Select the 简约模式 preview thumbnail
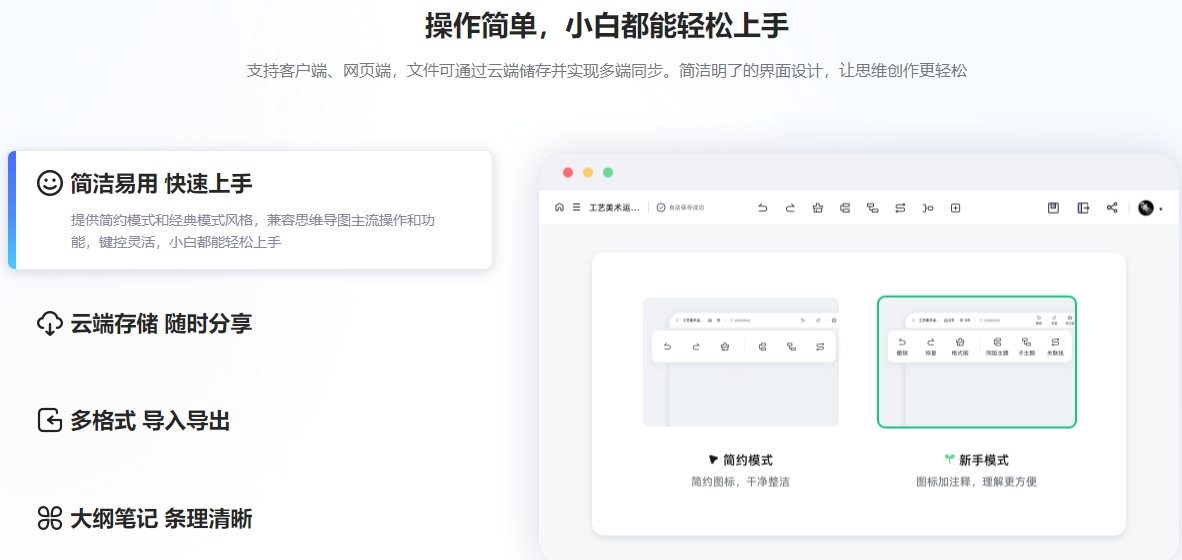This screenshot has width=1182, height=560. tap(740, 362)
